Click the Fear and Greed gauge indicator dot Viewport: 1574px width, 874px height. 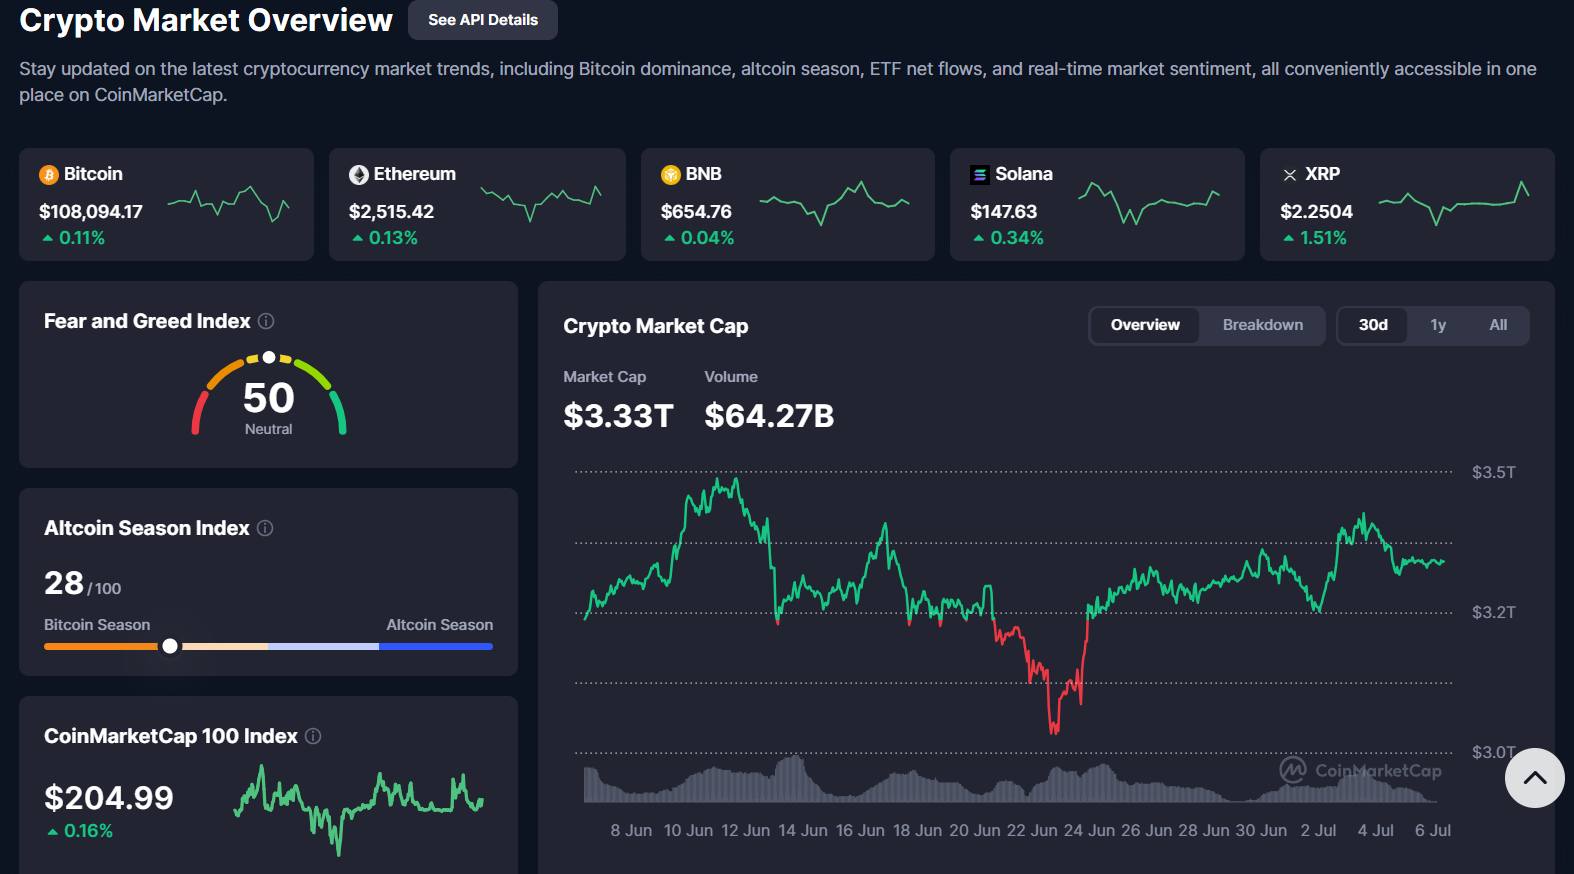(x=269, y=357)
